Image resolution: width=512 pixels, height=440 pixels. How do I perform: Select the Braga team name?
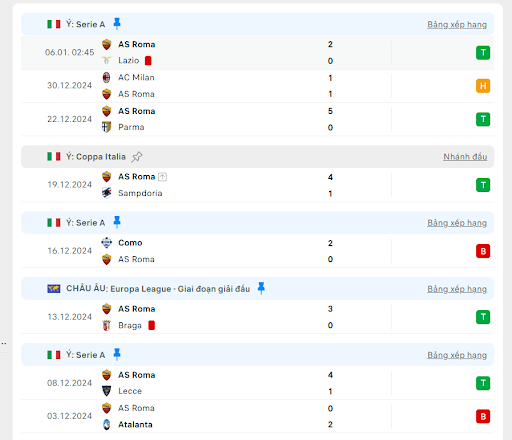[x=130, y=325]
